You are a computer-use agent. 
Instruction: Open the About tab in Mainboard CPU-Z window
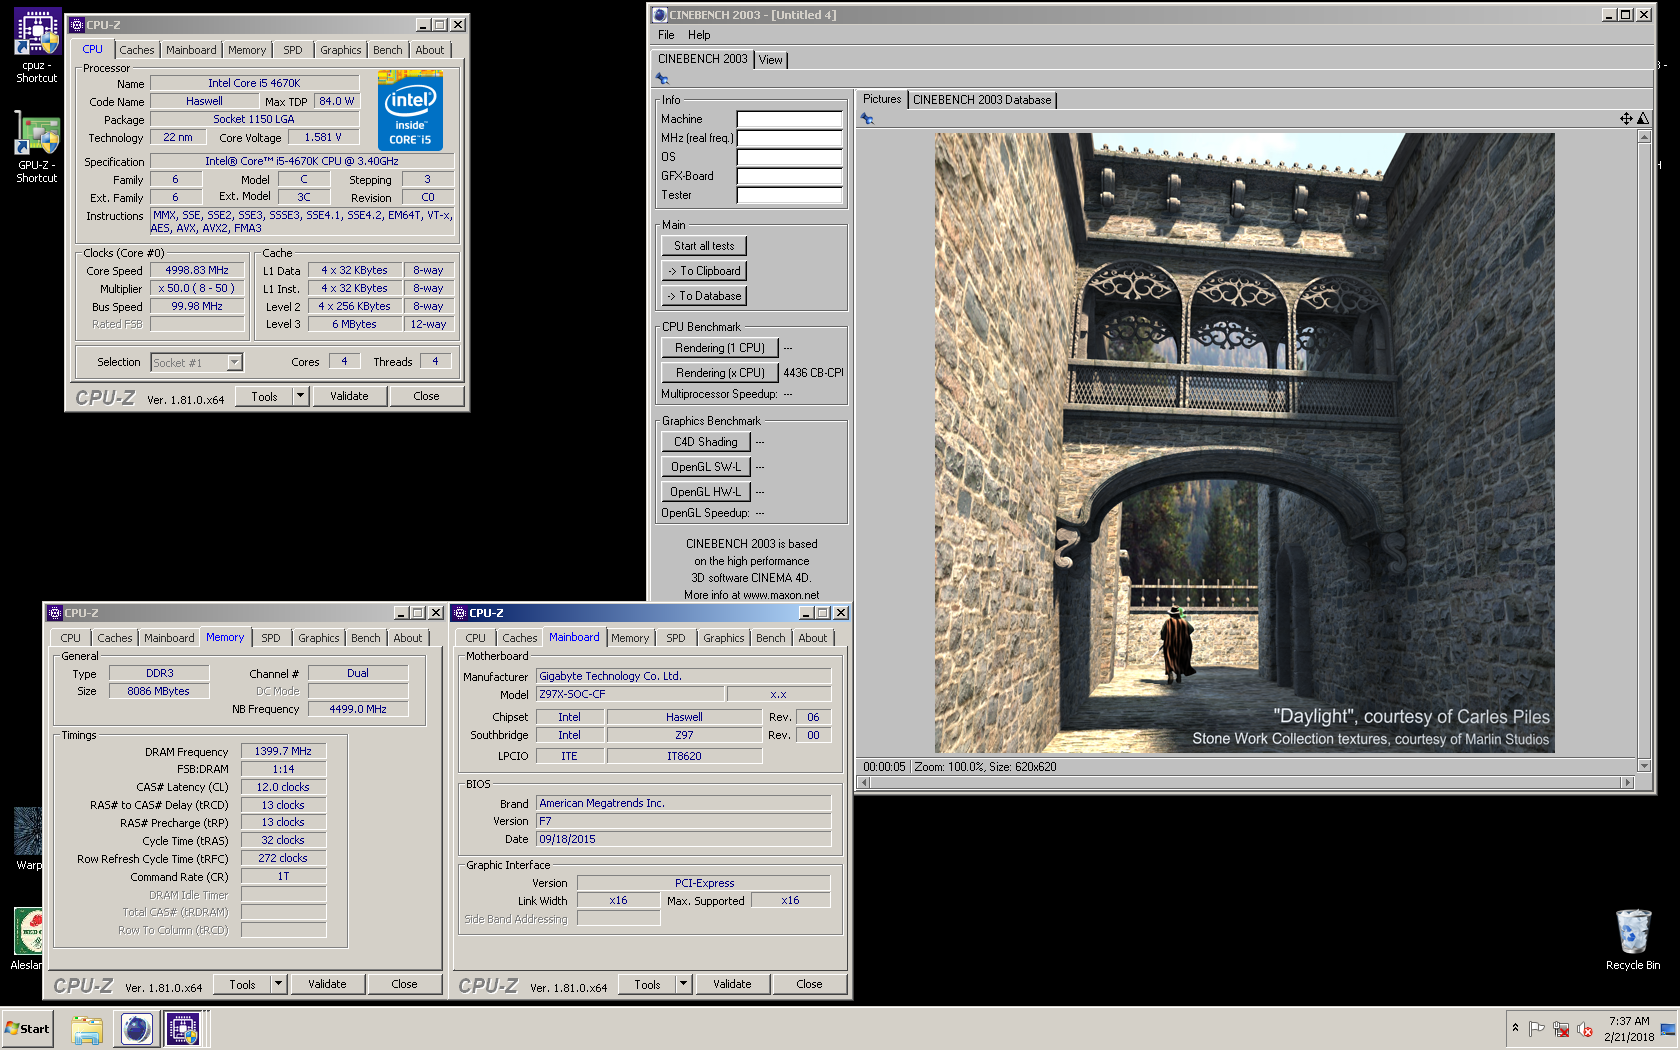813,638
